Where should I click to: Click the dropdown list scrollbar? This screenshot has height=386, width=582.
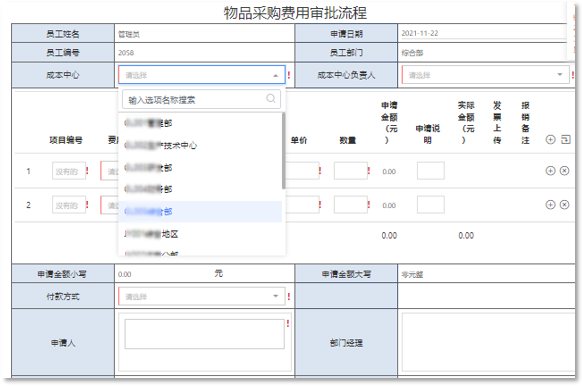point(284,151)
